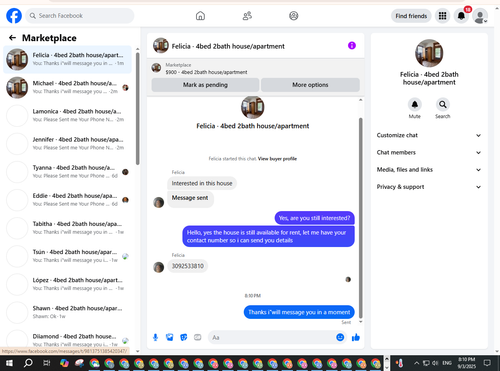
Task: Open the Friends icon in top navigation
Action: 247,16
